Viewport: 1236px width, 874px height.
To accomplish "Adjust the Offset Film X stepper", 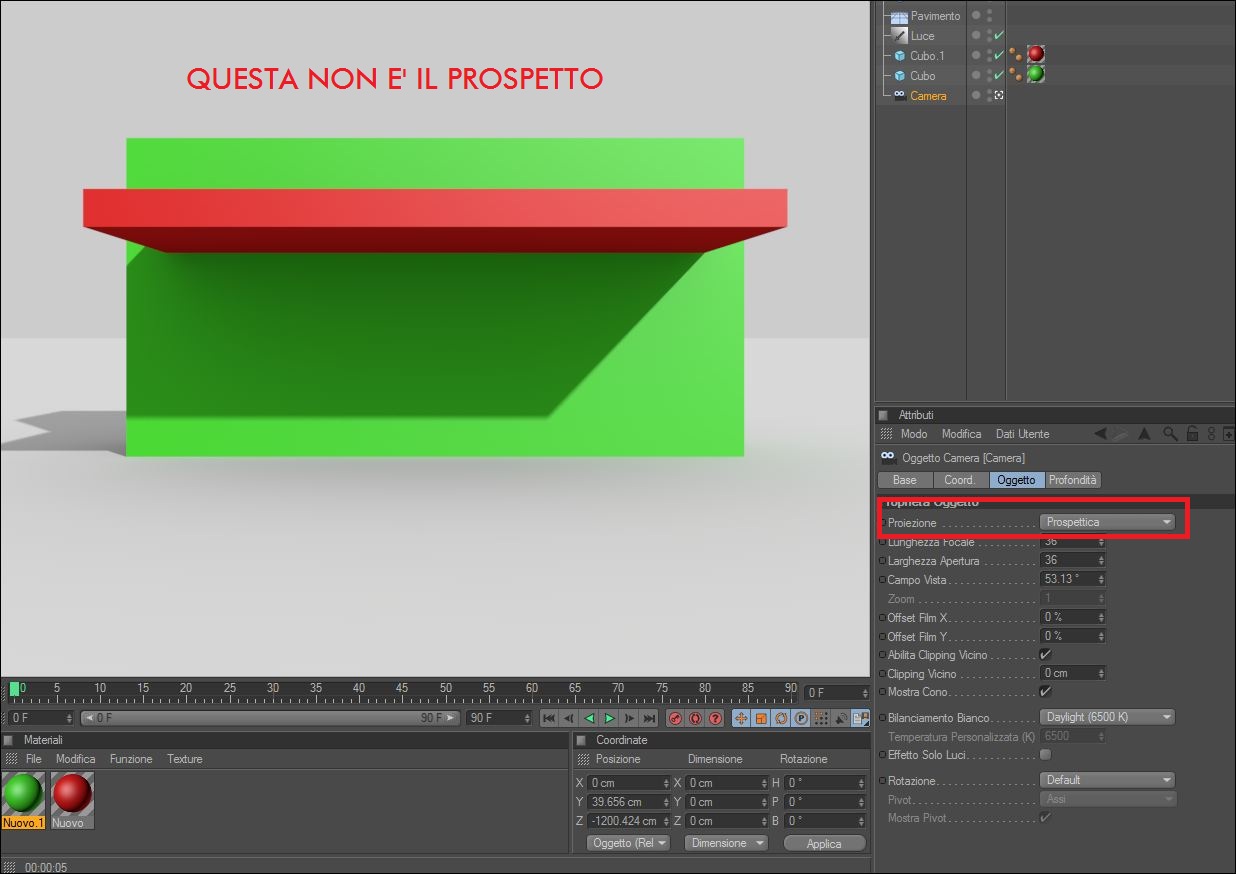I will pos(1101,617).
